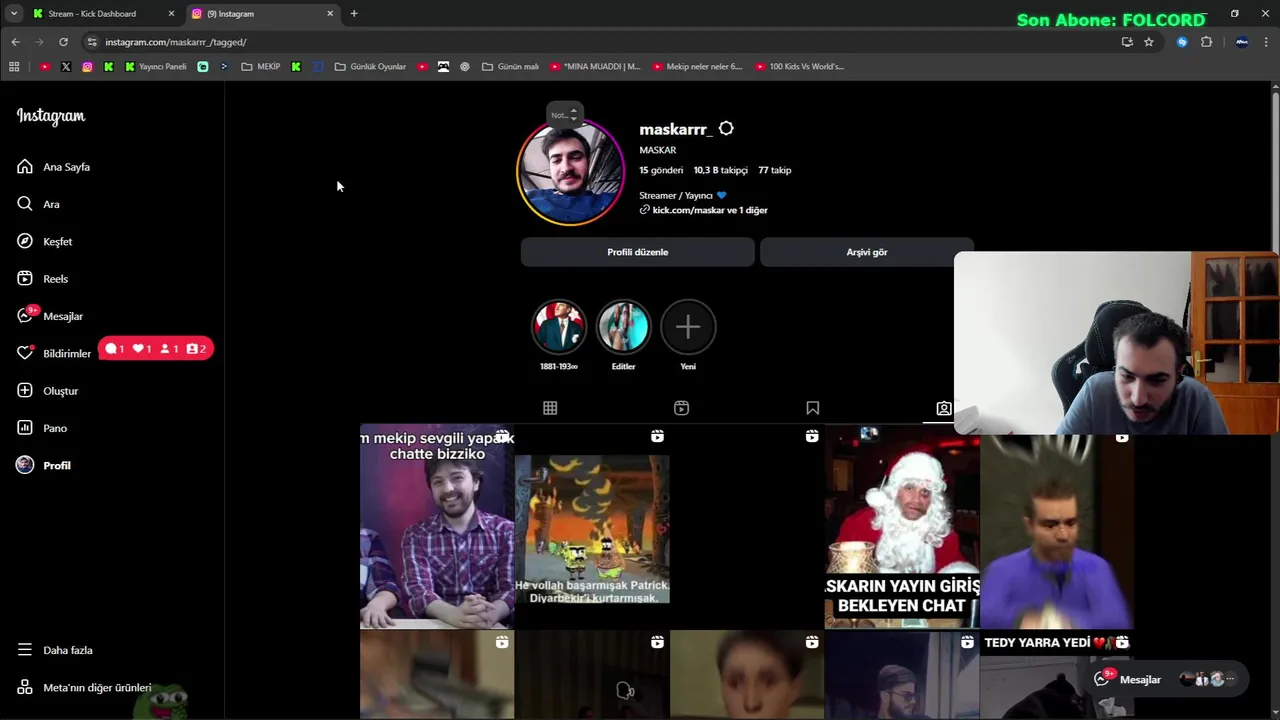Go to Keşfet explore page

pos(45,241)
